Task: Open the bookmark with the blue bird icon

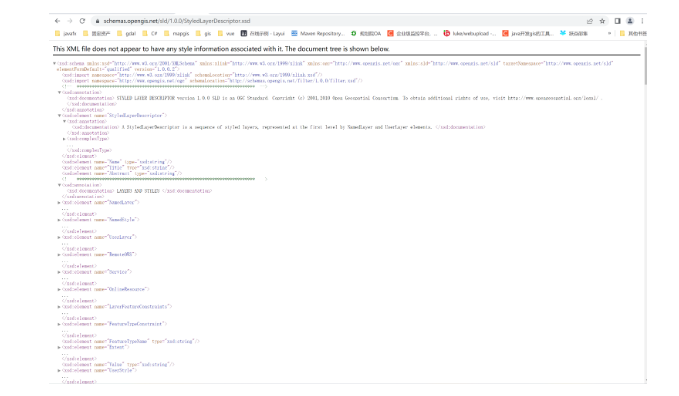Action: point(574,33)
